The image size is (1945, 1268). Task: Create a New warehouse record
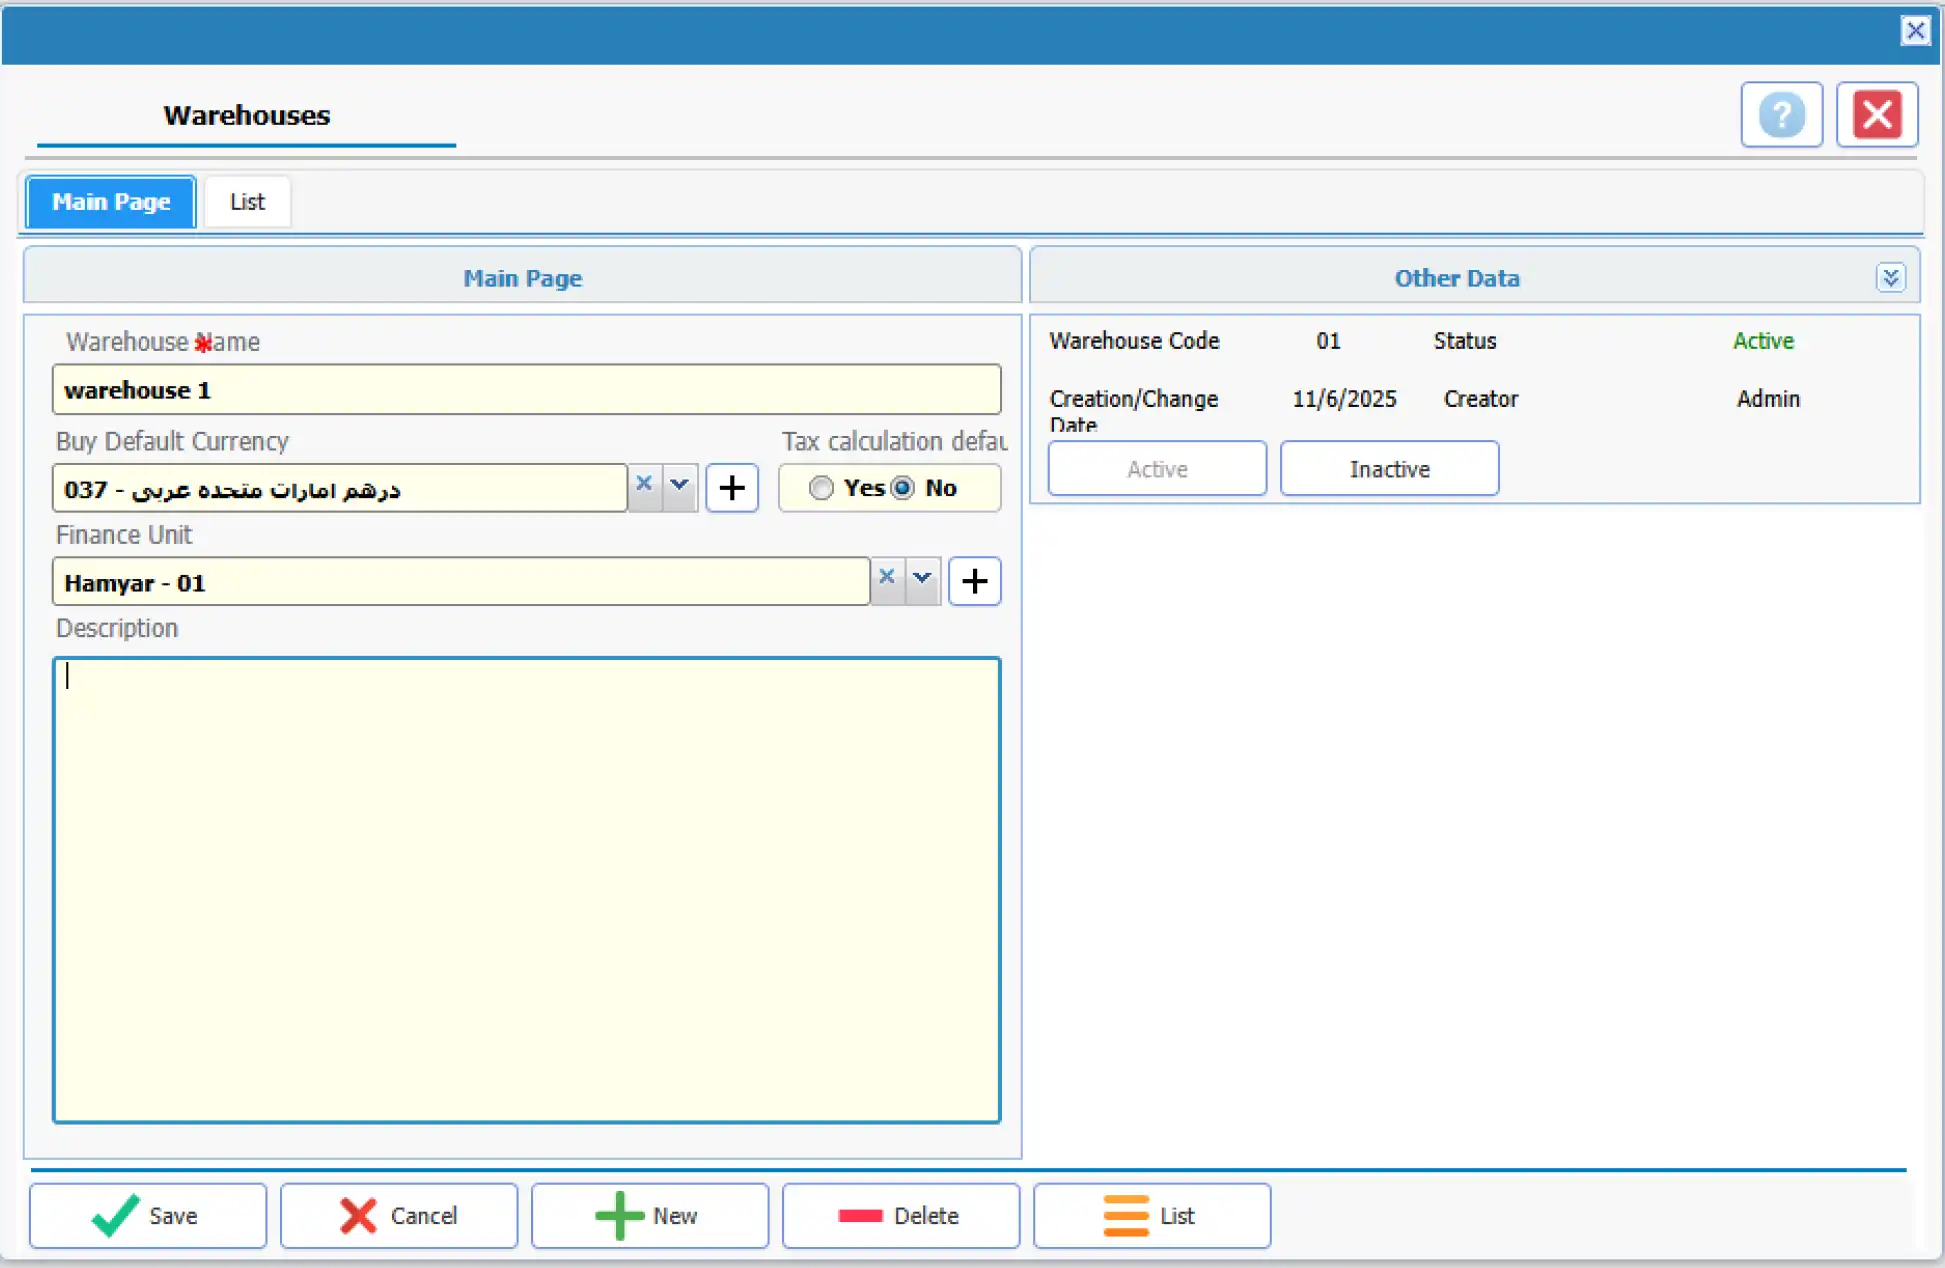tap(649, 1215)
